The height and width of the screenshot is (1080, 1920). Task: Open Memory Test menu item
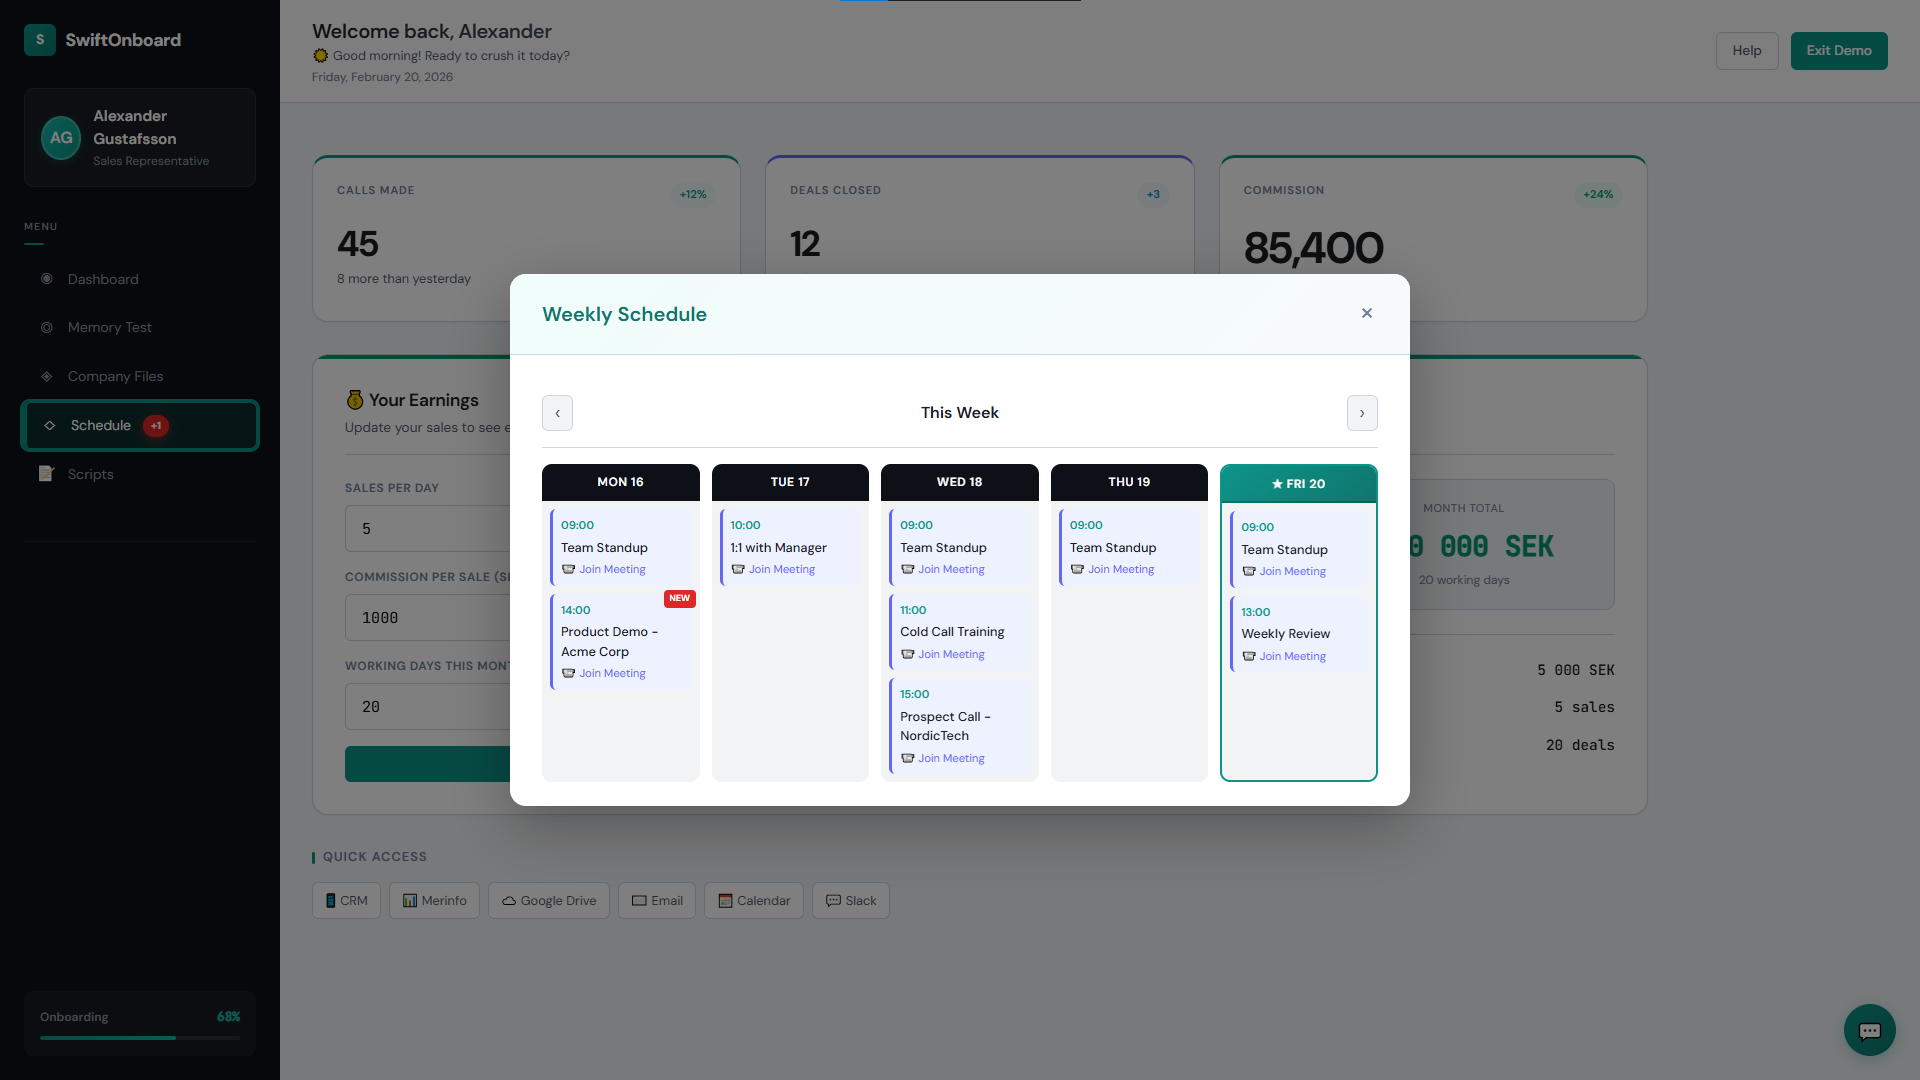click(x=110, y=328)
